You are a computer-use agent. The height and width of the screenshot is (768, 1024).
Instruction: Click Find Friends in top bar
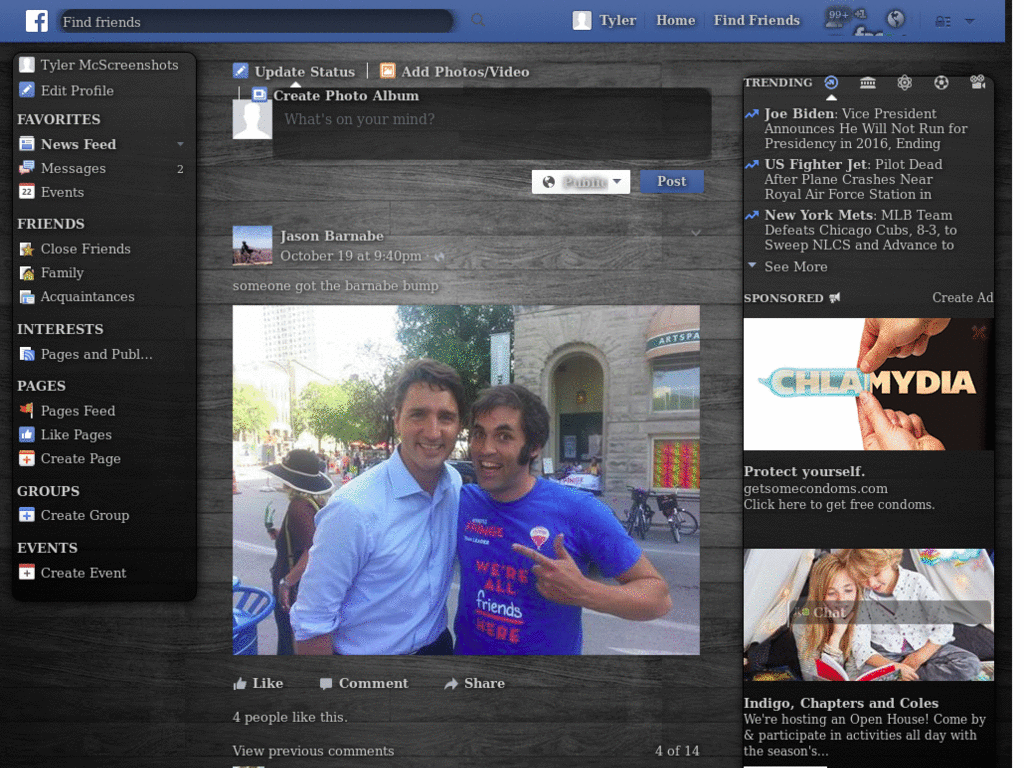756,20
